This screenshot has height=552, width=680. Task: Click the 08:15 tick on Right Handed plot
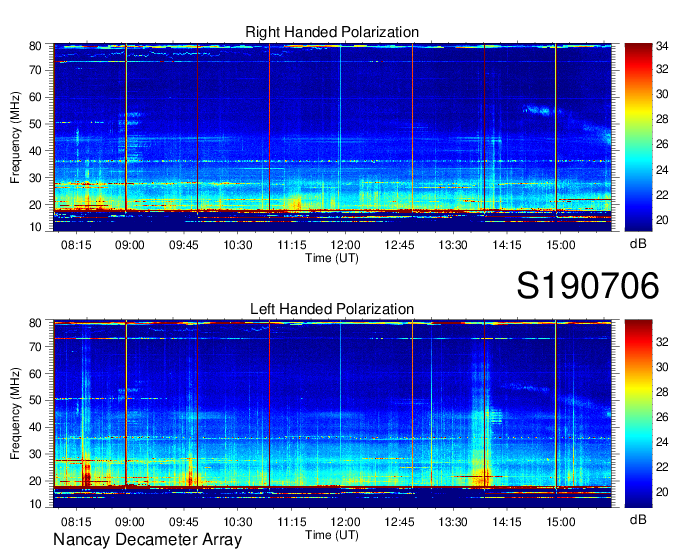click(x=76, y=245)
